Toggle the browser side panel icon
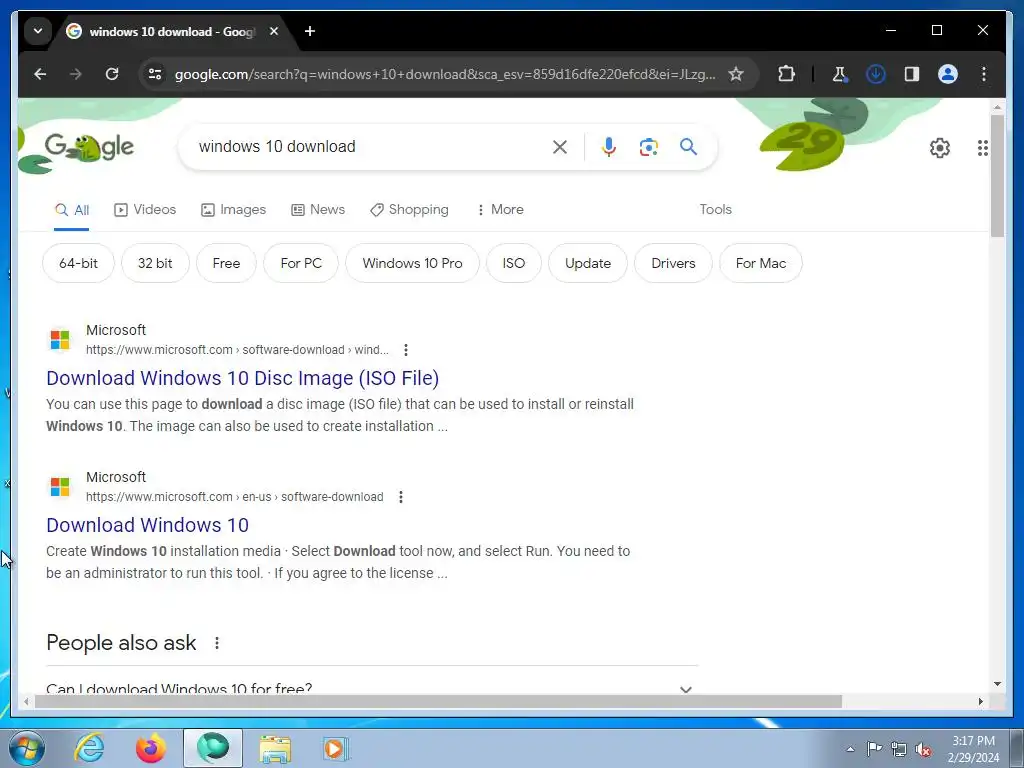The height and width of the screenshot is (768, 1024). point(912,74)
